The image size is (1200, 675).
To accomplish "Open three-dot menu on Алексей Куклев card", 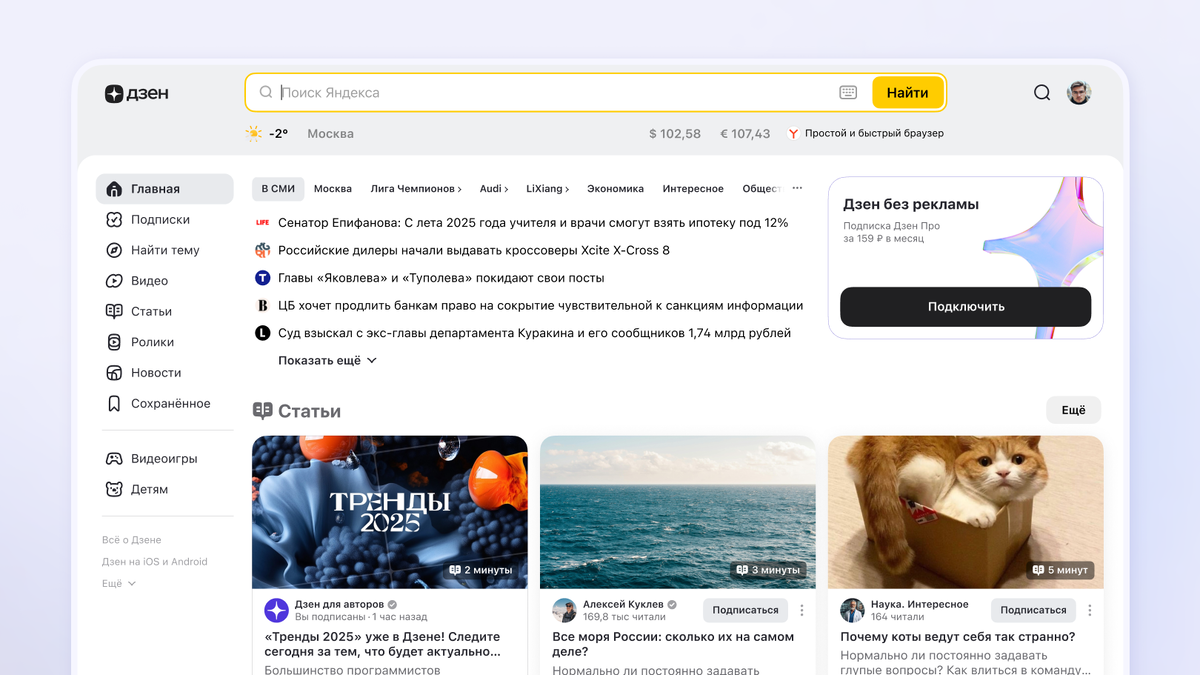I will pos(802,610).
